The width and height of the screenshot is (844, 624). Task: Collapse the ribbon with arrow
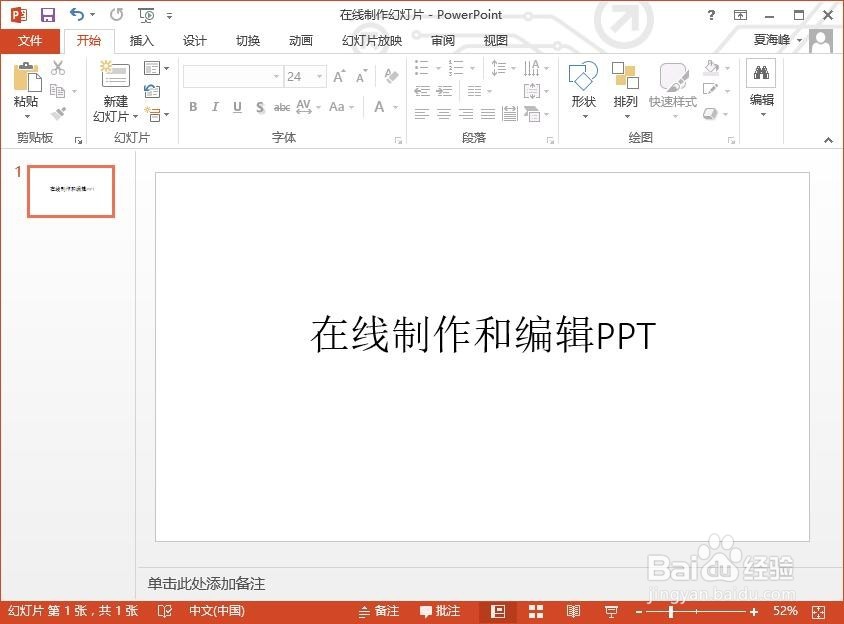(828, 140)
